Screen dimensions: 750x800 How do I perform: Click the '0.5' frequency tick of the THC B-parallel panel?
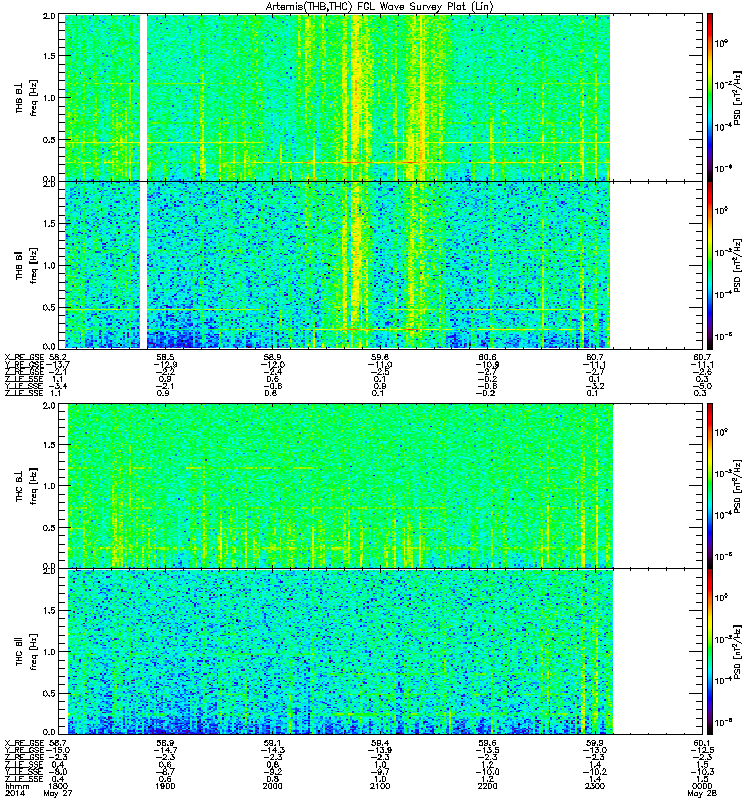click(49, 693)
